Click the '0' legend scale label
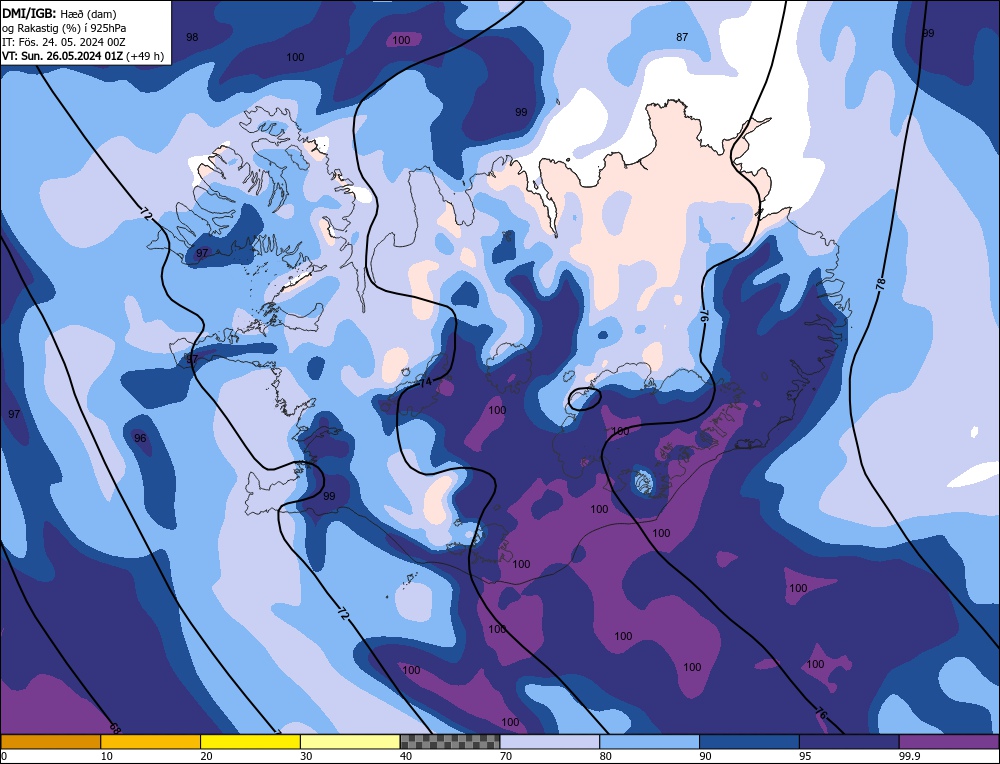The image size is (1000, 764). pos(4,756)
